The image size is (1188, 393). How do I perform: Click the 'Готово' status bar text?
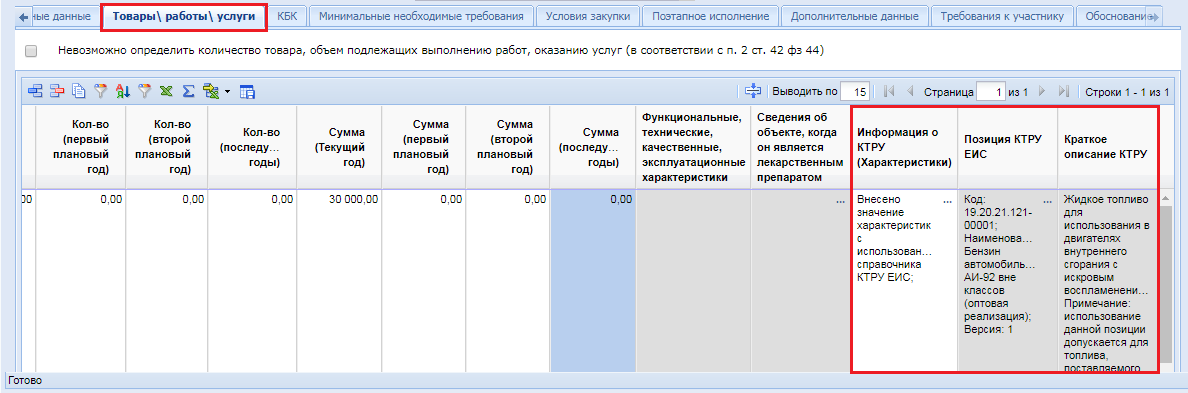pyautogui.click(x=25, y=380)
